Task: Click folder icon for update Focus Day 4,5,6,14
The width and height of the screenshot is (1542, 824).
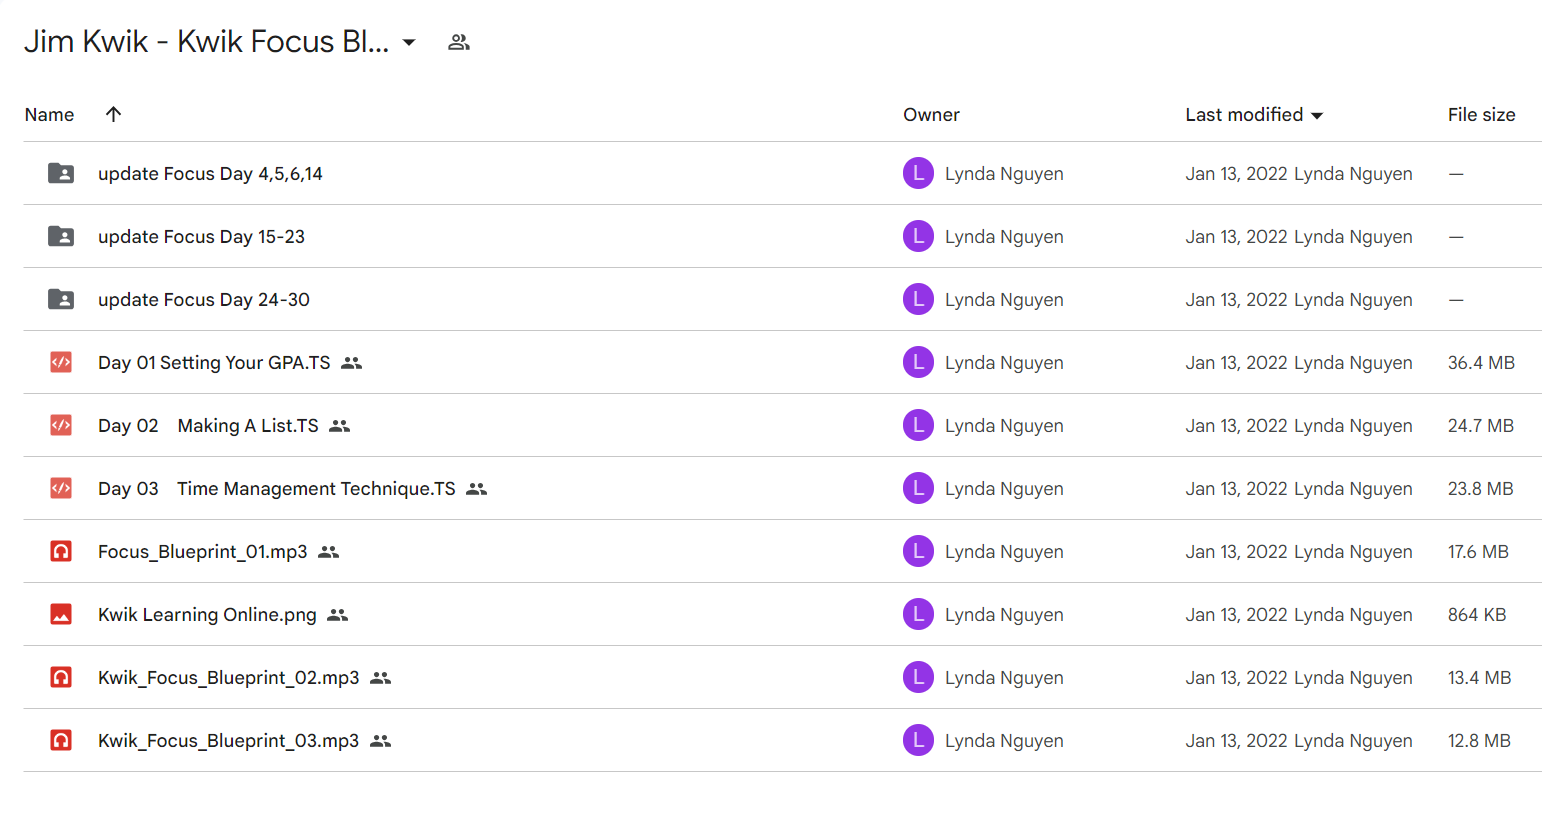Action: point(61,173)
